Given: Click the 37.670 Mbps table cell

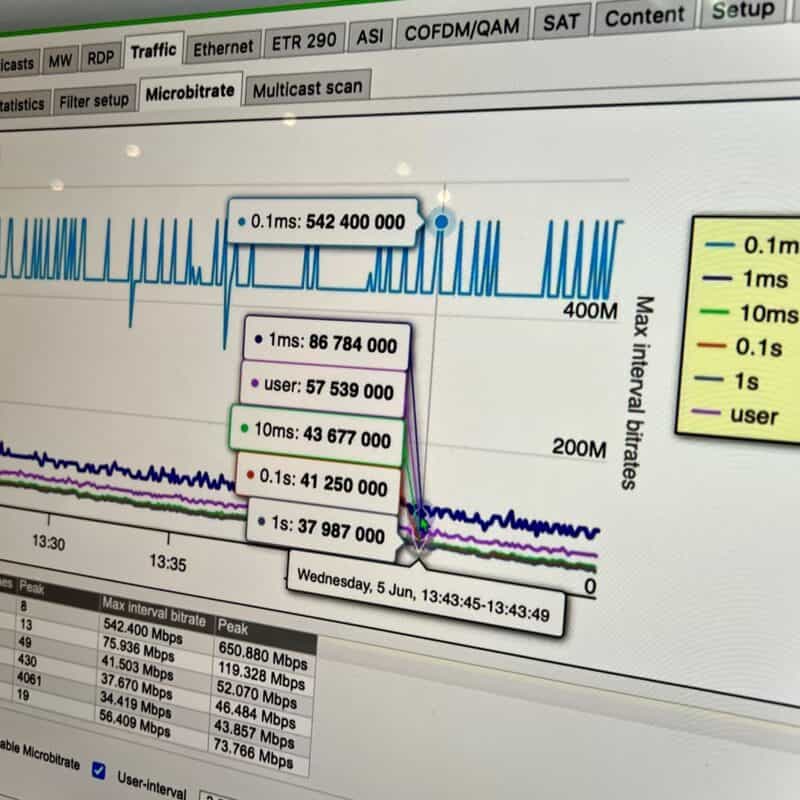Looking at the screenshot, I should coord(136,686).
